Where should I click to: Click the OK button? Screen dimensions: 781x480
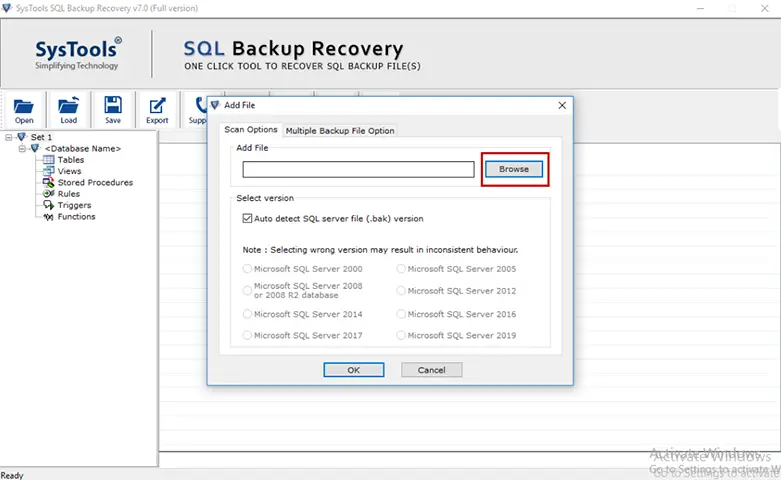[x=354, y=370]
